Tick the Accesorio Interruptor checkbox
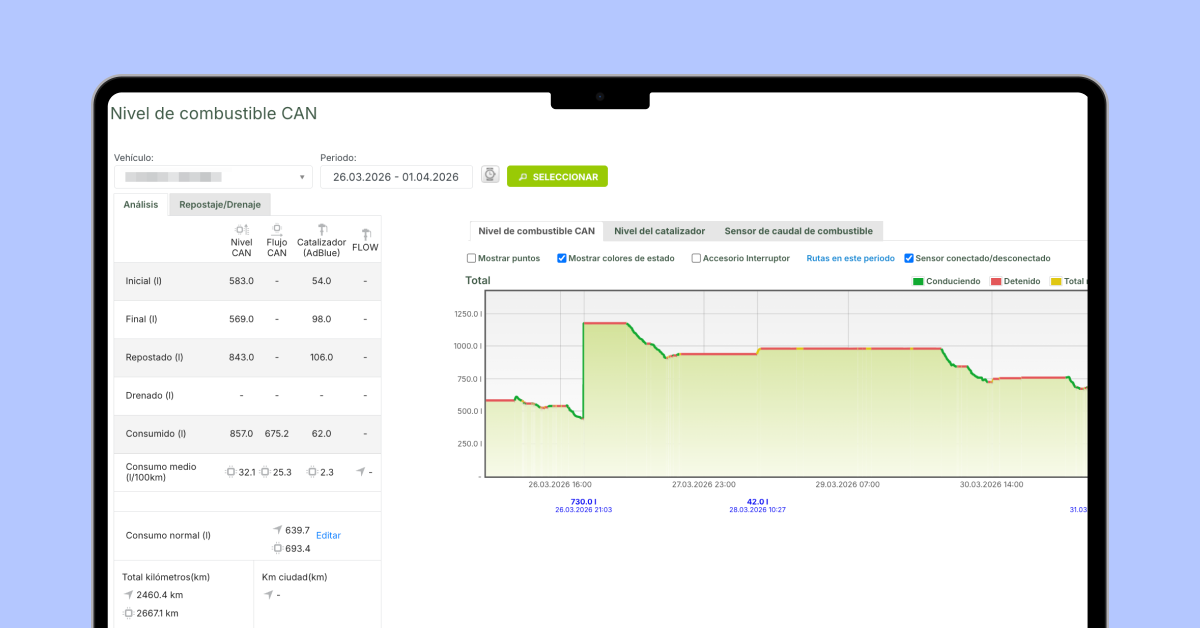Viewport: 1200px width, 628px height. coord(696,258)
